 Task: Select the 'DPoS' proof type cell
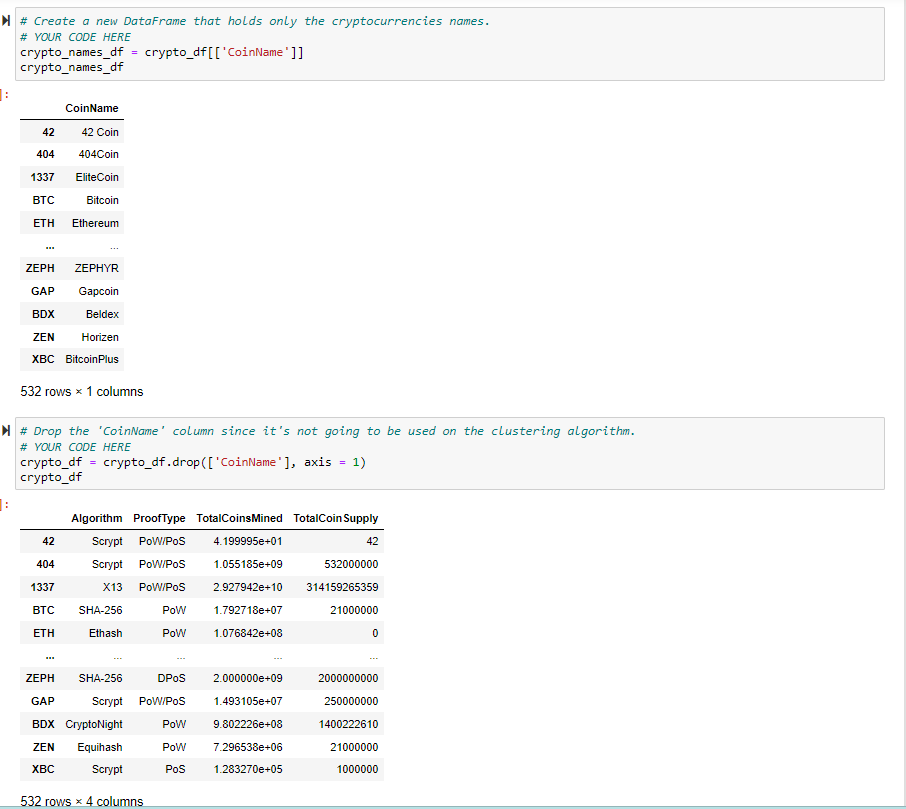click(172, 678)
